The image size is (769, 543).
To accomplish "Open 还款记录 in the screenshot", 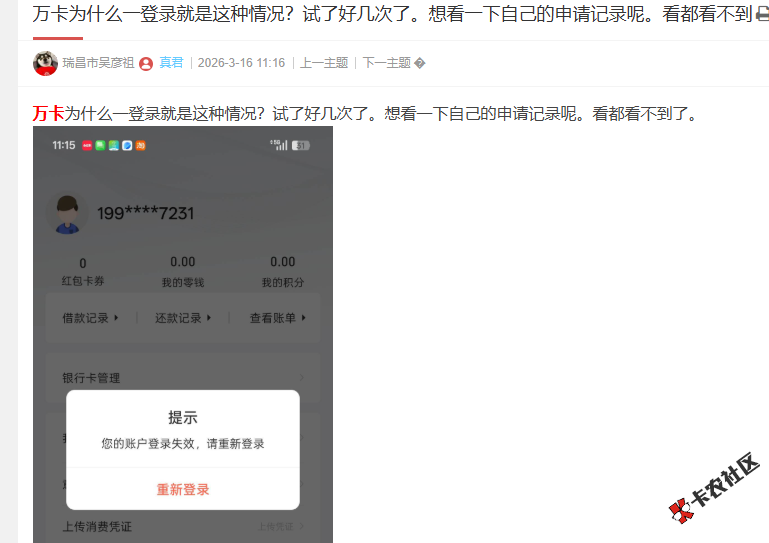I will (x=183, y=318).
